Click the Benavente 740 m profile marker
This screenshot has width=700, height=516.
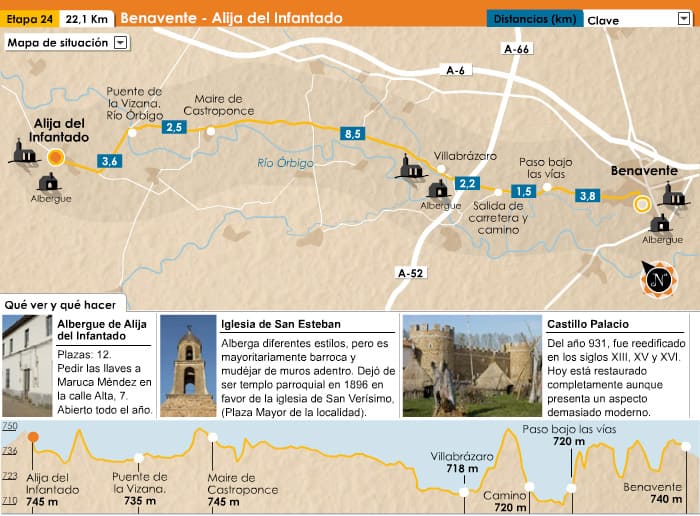(686, 446)
